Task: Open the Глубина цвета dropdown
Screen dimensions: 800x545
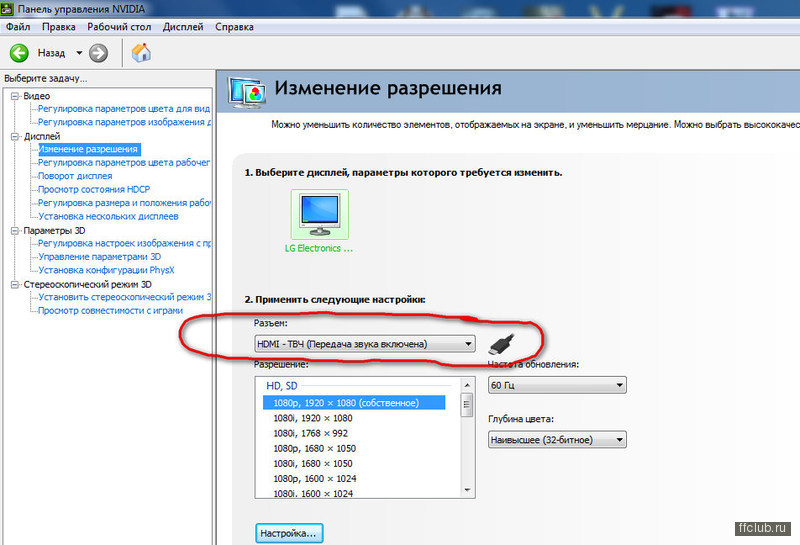Action: (x=557, y=440)
